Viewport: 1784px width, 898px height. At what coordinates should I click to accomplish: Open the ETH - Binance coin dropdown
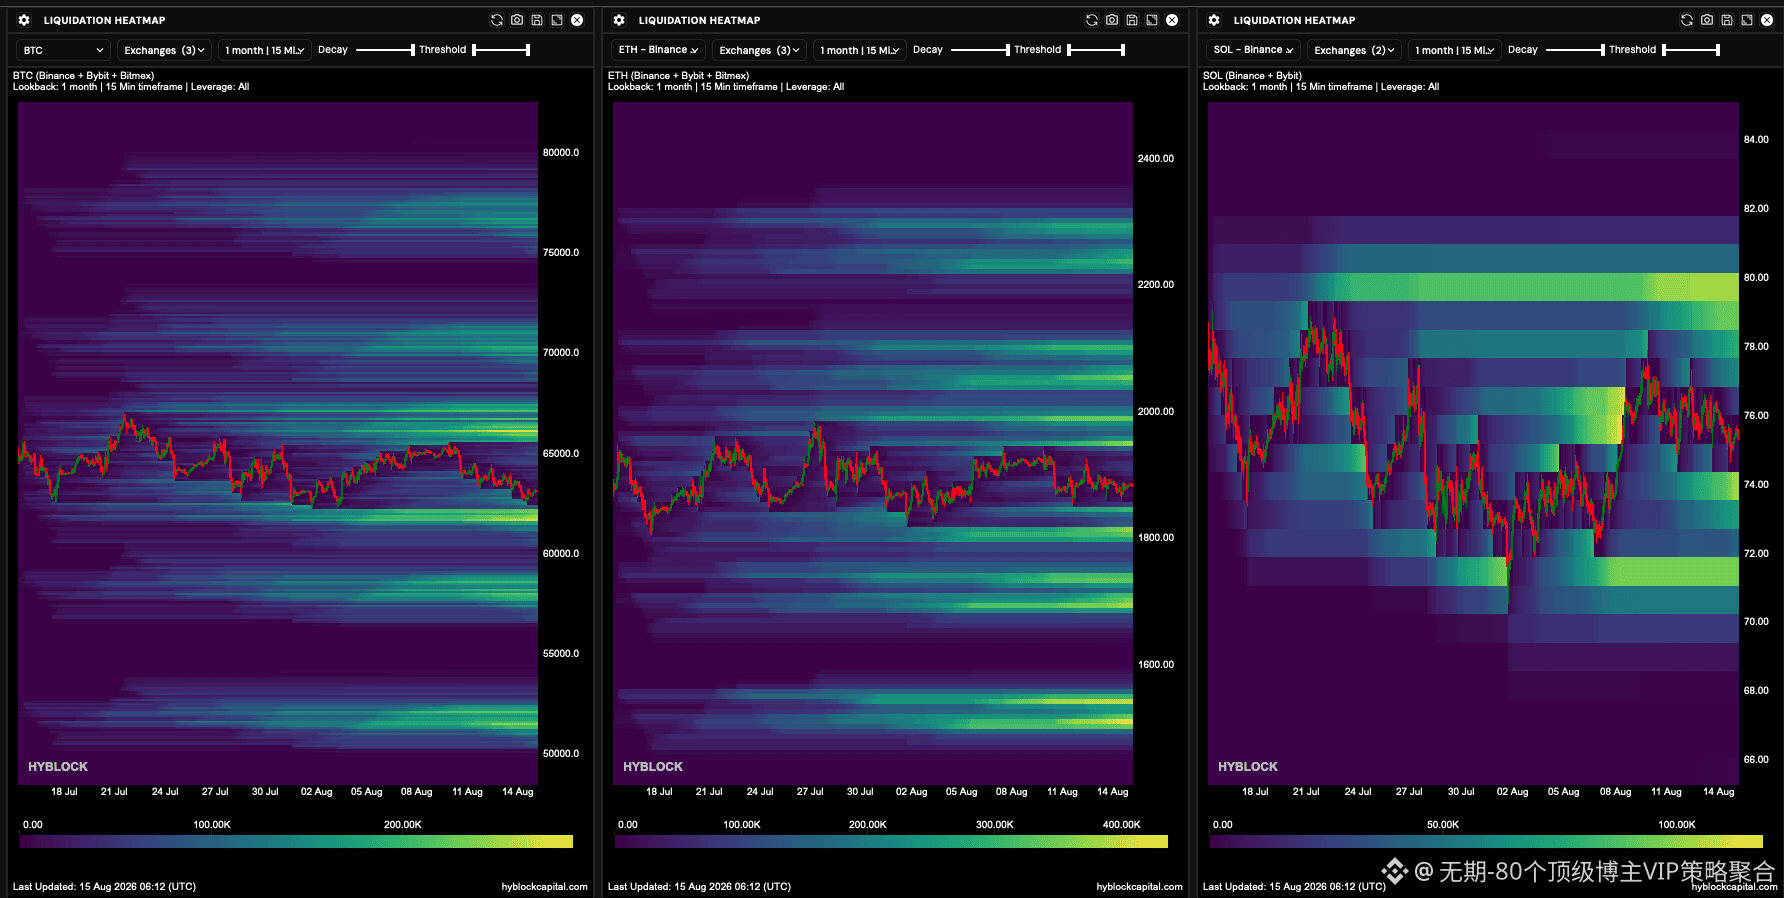[658, 50]
